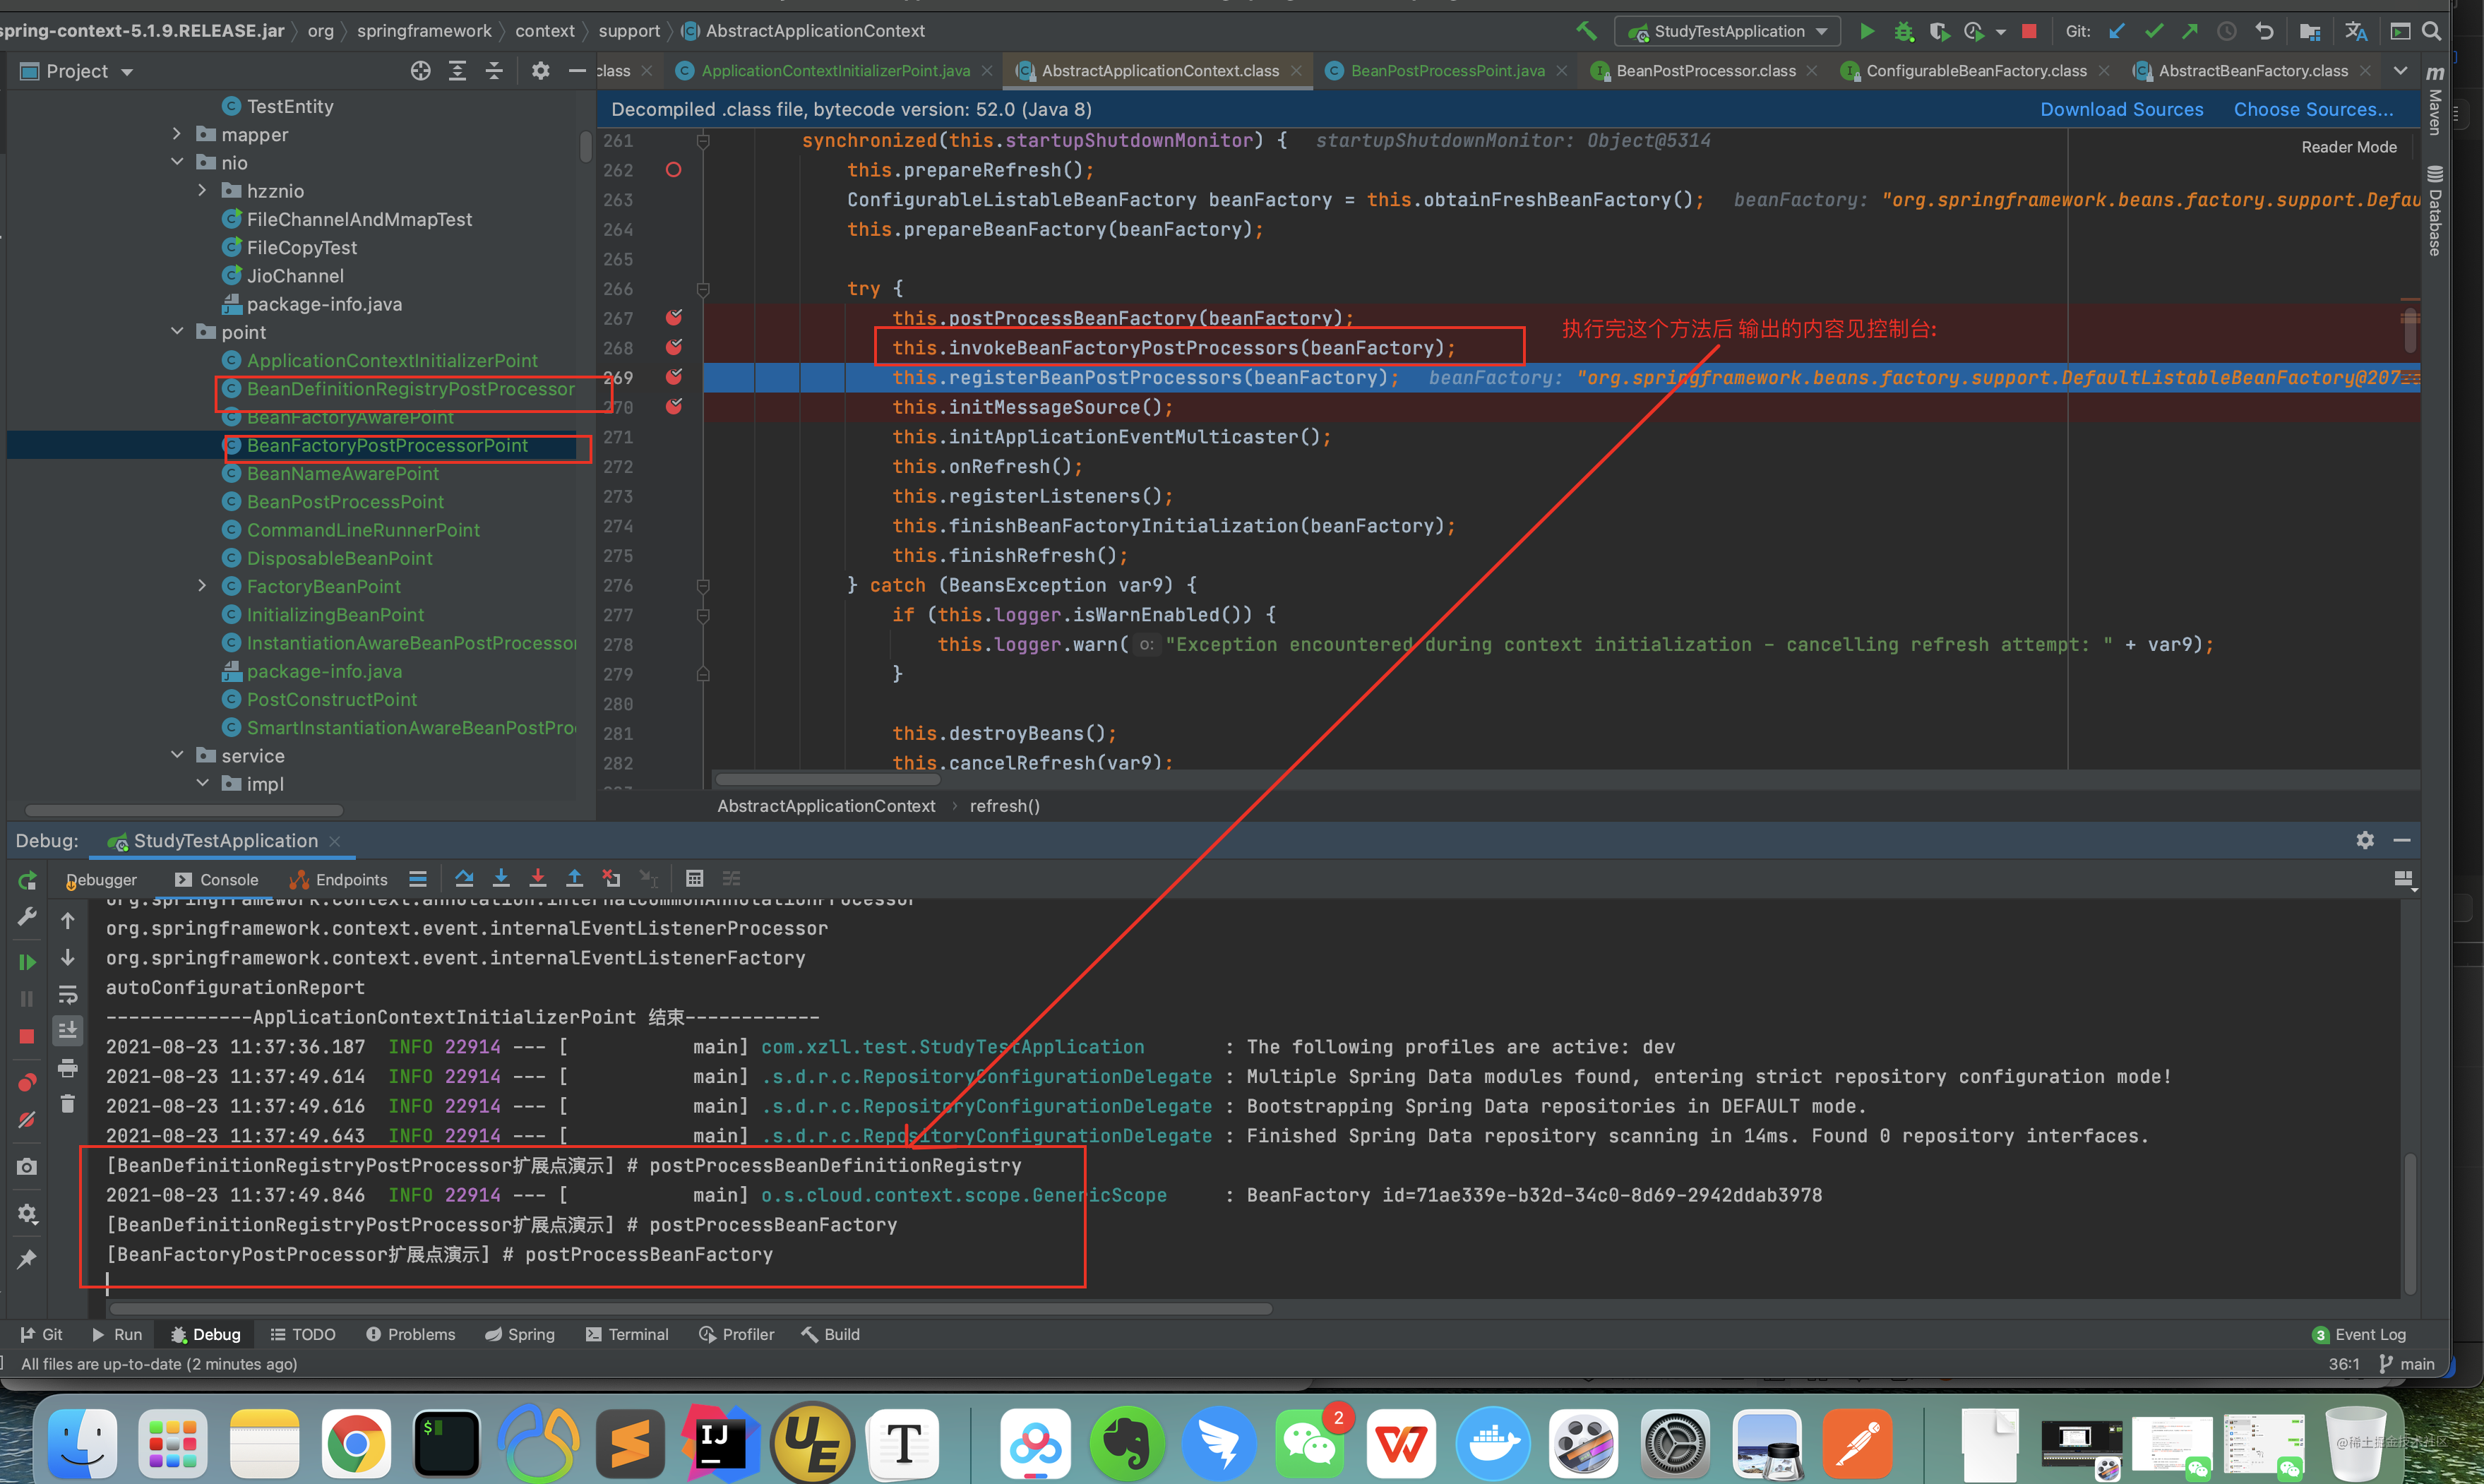Click the Choose Sources link

click(2313, 109)
